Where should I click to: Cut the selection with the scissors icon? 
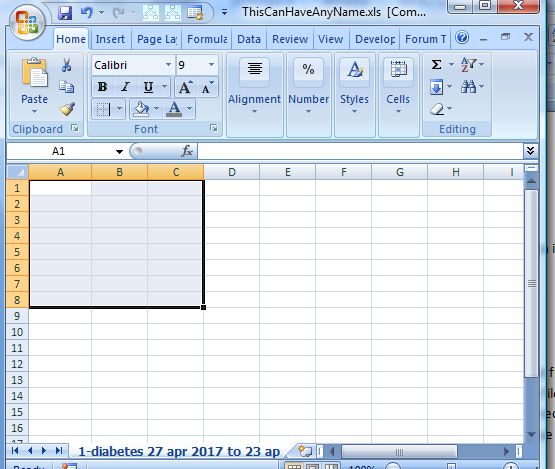point(67,65)
